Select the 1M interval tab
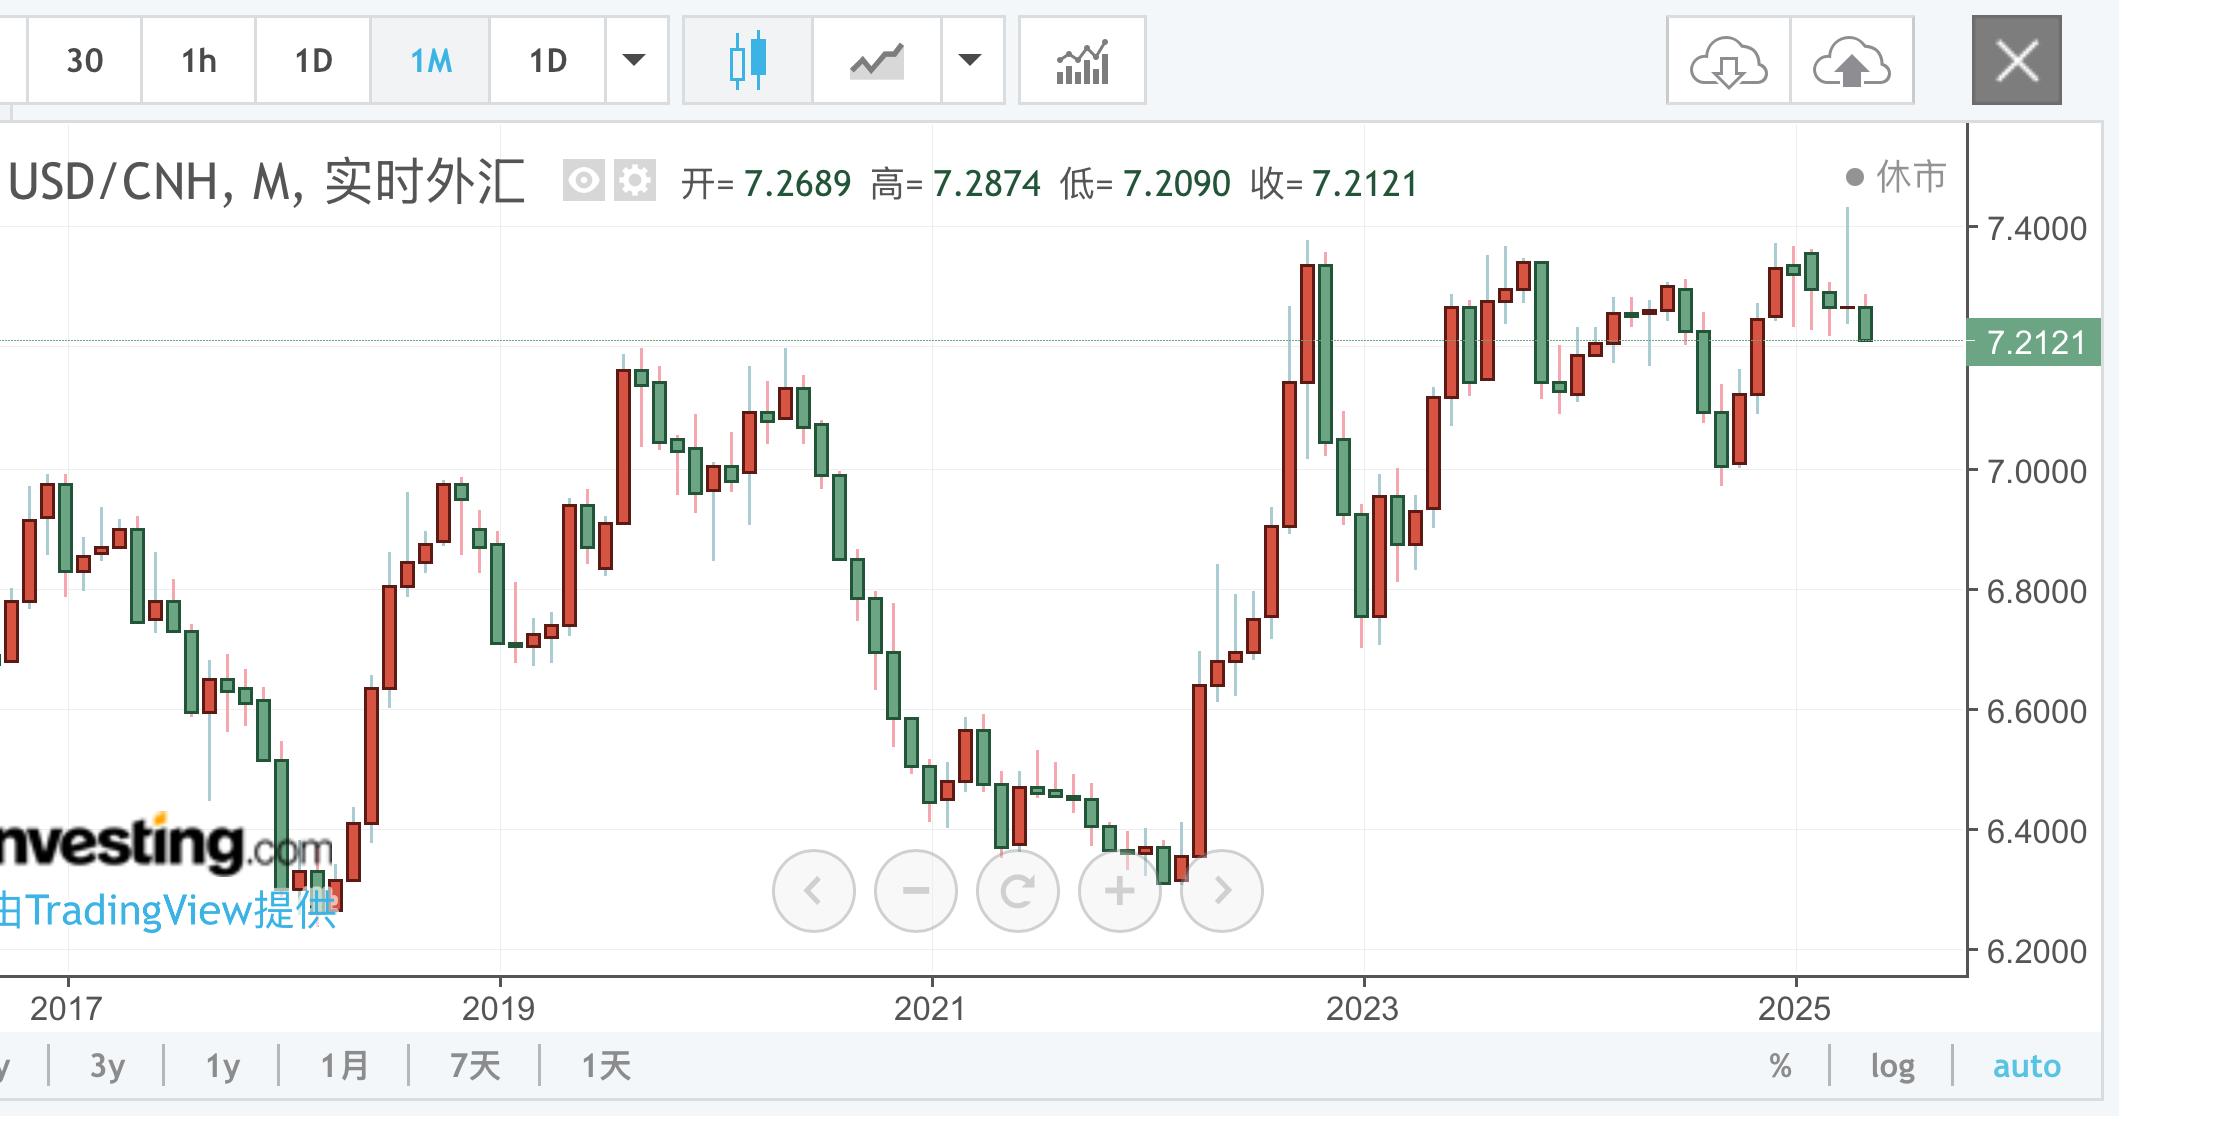The image size is (2218, 1124). (431, 61)
